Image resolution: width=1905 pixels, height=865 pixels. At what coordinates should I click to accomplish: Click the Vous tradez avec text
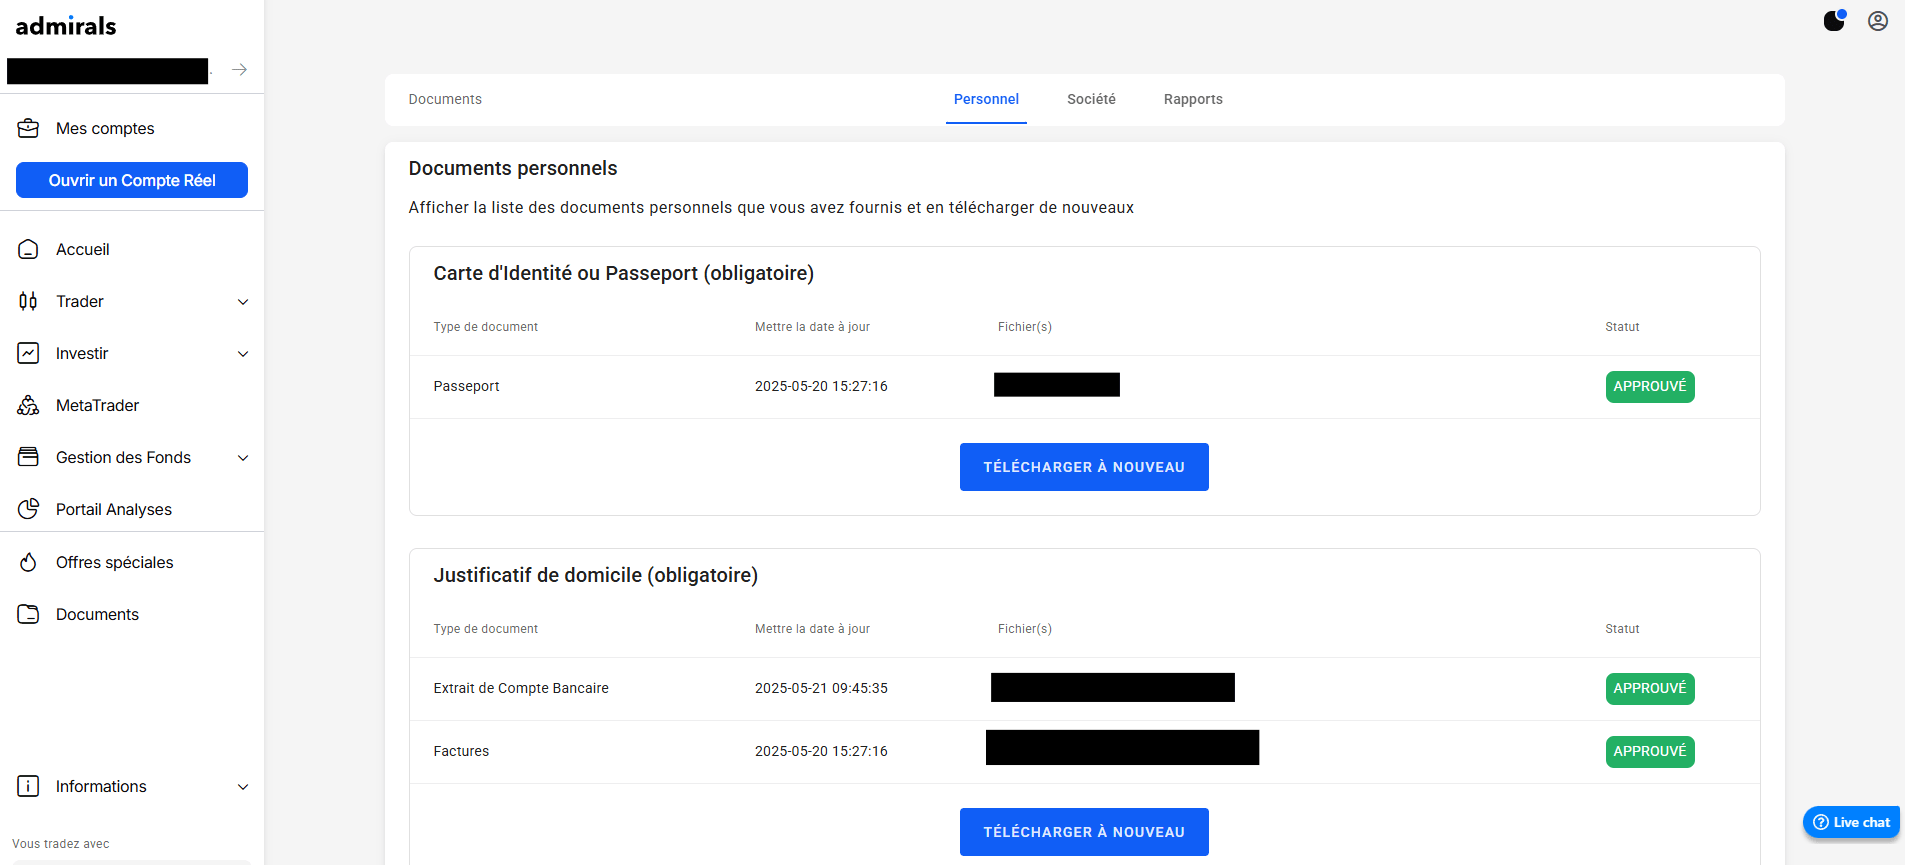(61, 844)
